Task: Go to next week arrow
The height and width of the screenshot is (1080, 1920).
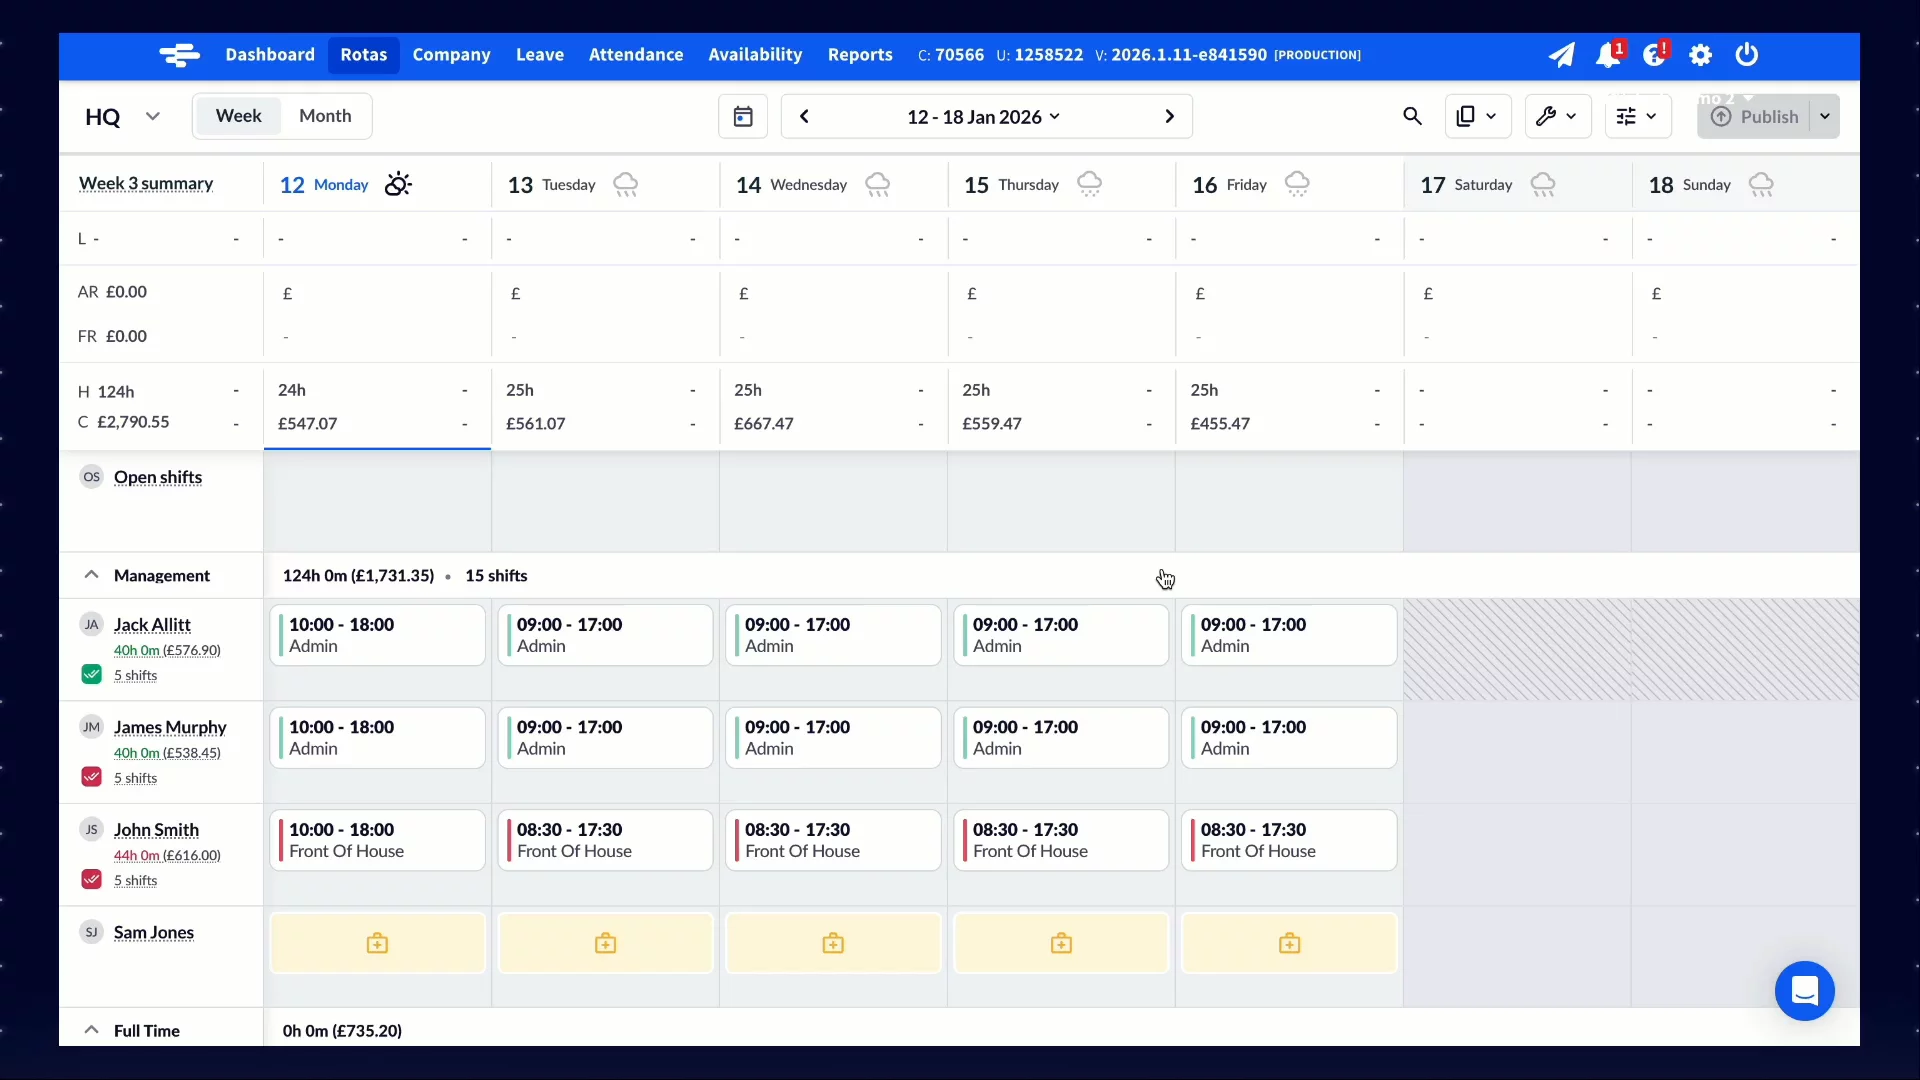Action: [x=1169, y=117]
